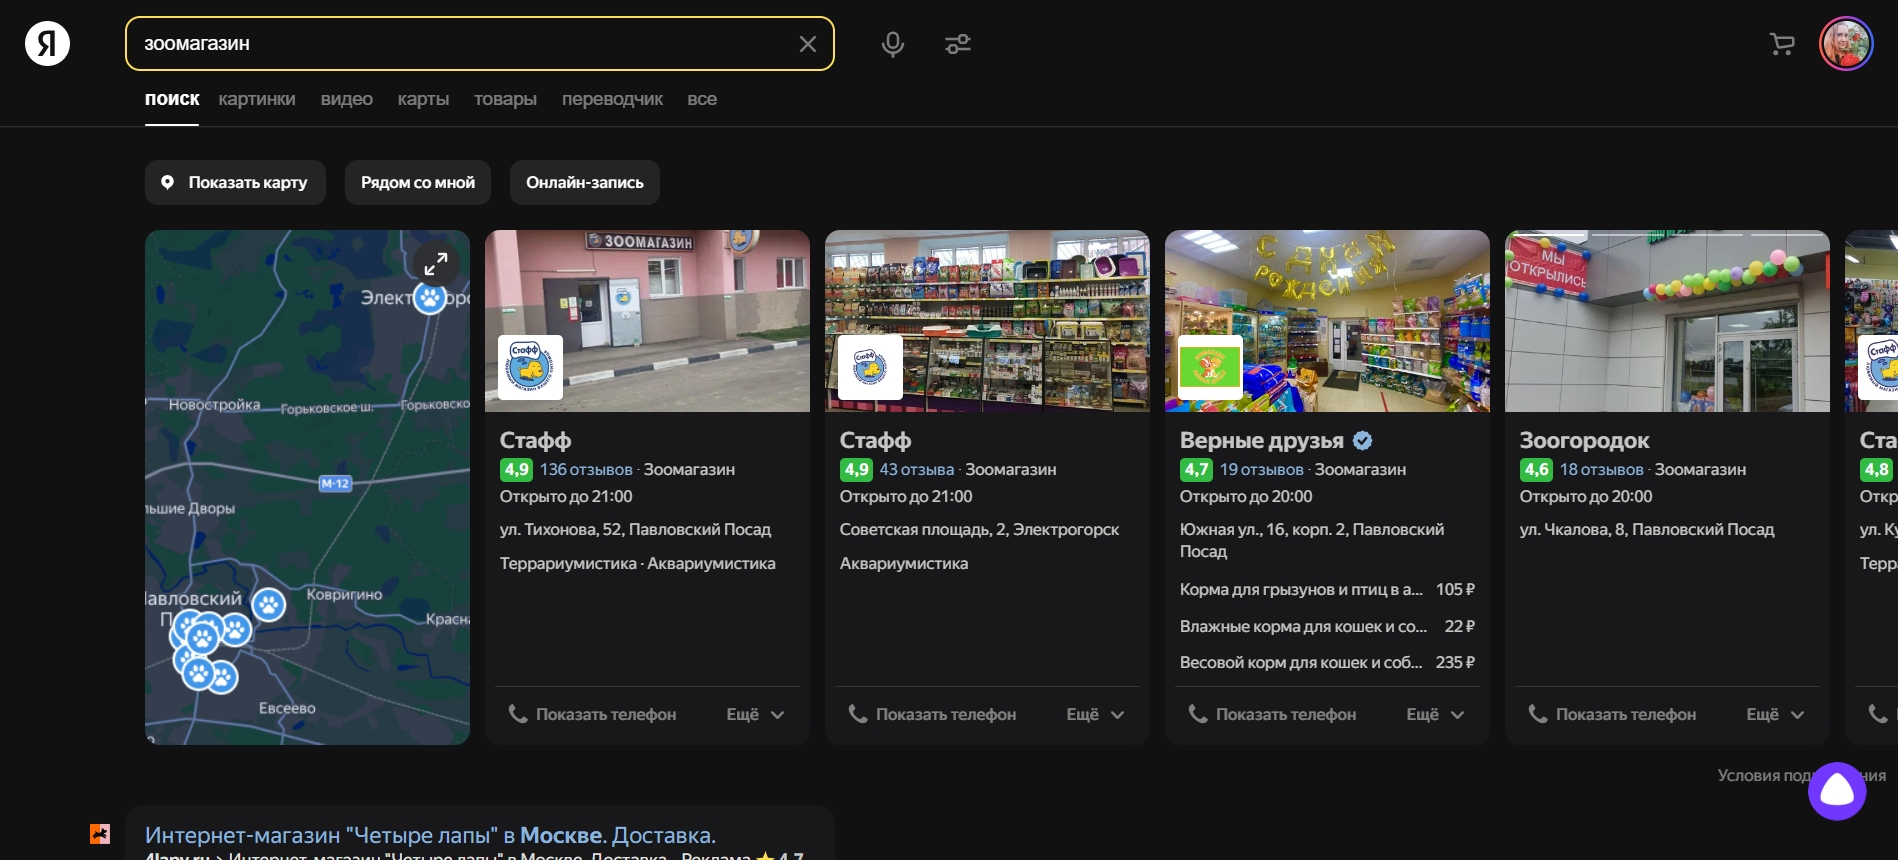Show phone for Стафф in Электрогорск

933,714
